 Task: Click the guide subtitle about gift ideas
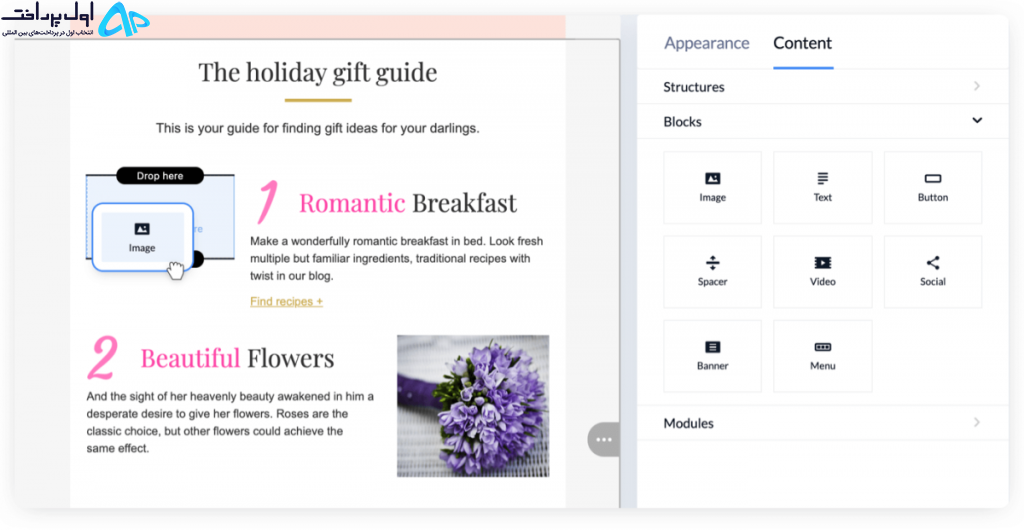317,129
